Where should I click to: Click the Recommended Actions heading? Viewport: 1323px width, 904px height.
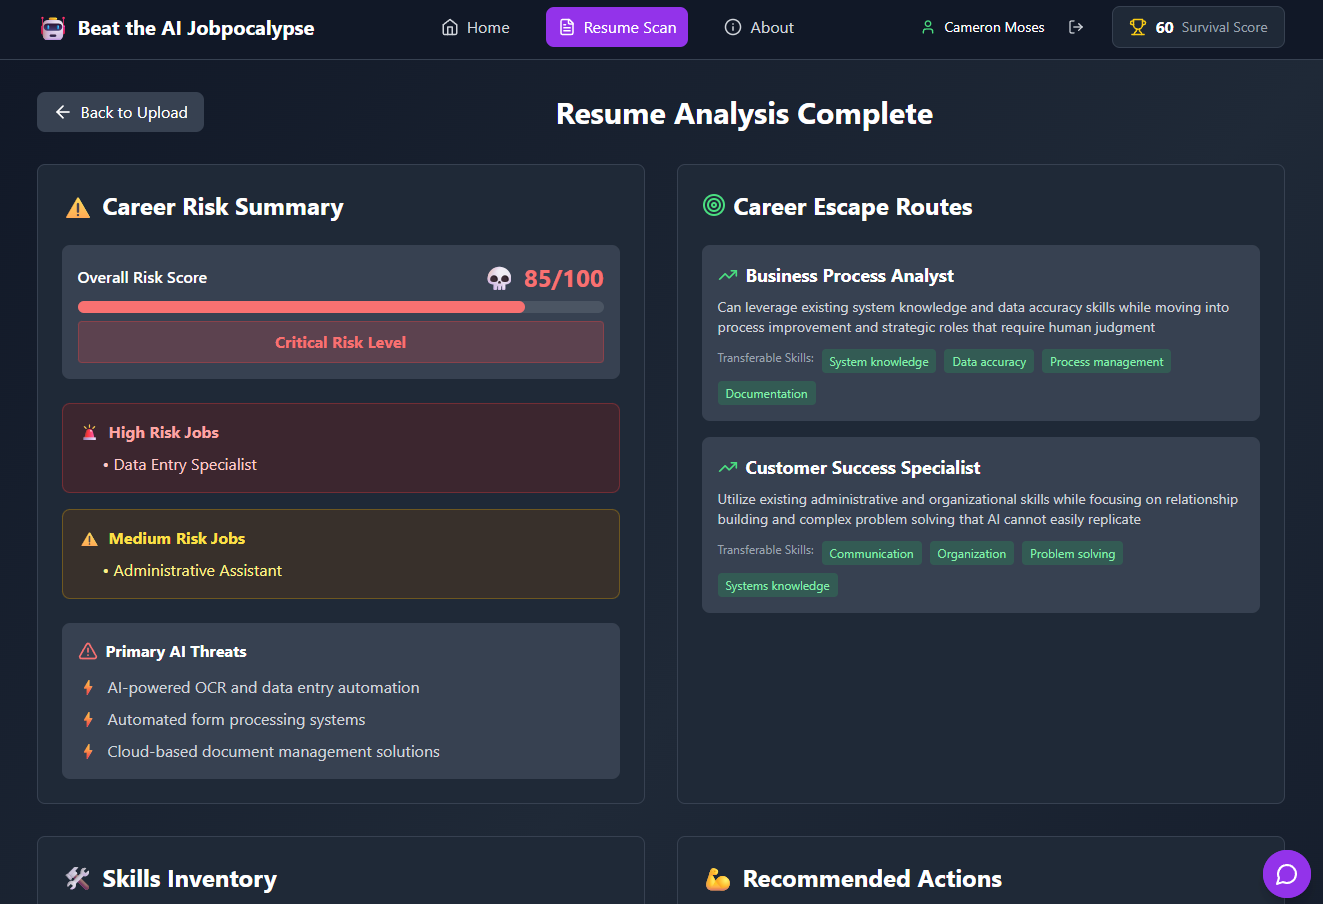point(872,879)
